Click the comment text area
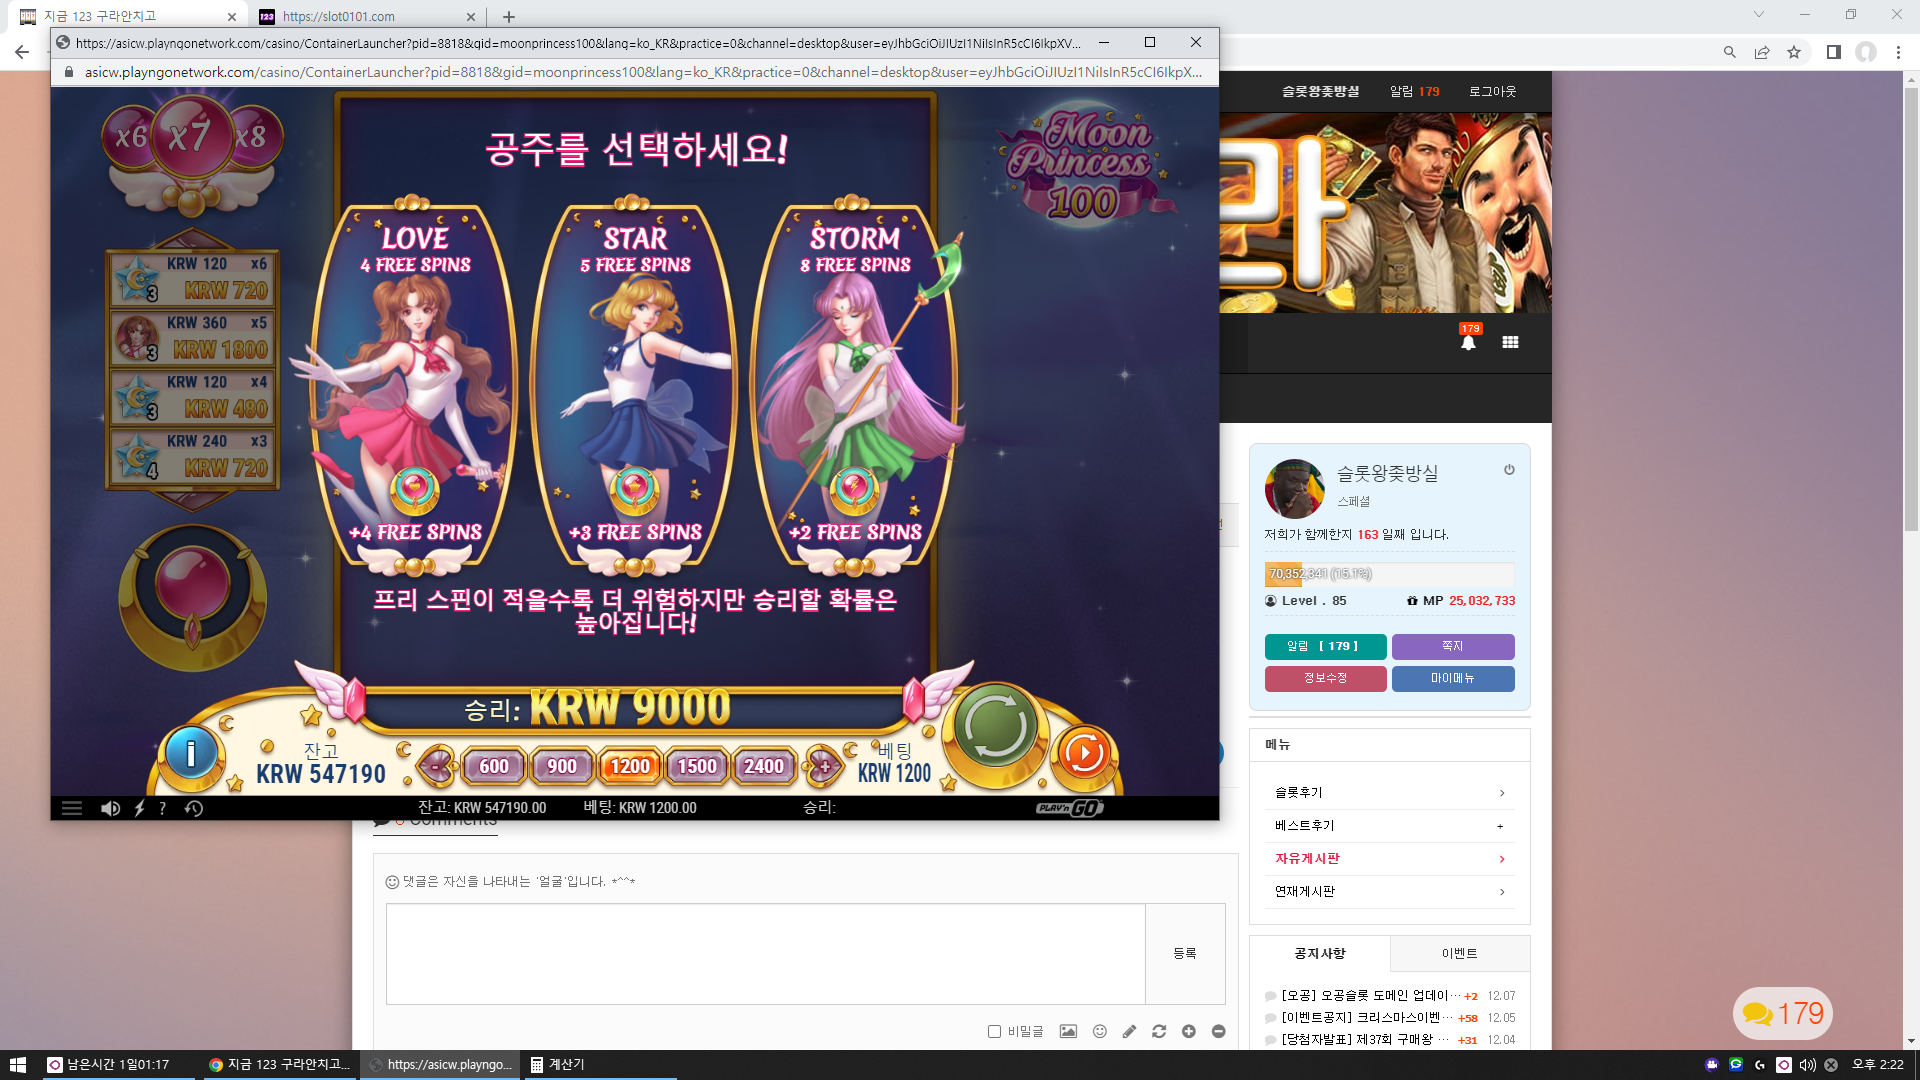Image resolution: width=1920 pixels, height=1080 pixels. click(766, 954)
